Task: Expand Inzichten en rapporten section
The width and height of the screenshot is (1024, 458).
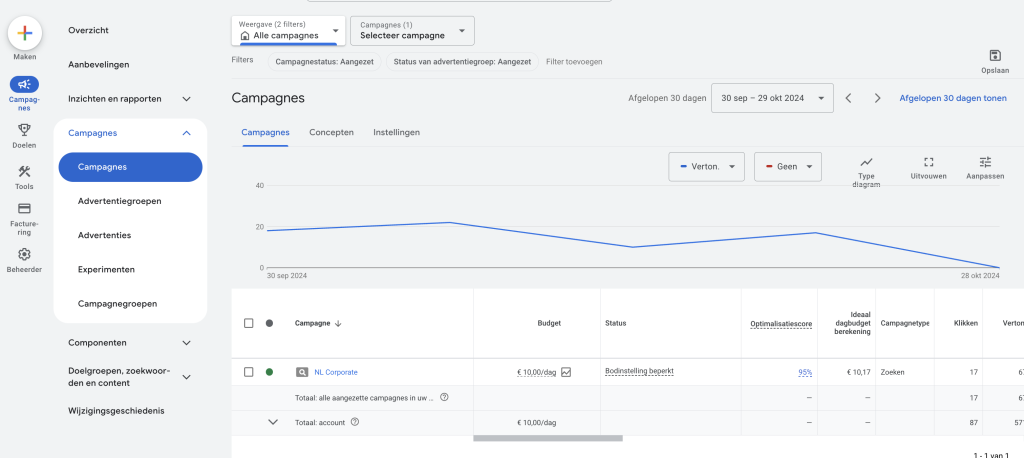Action: (186, 99)
